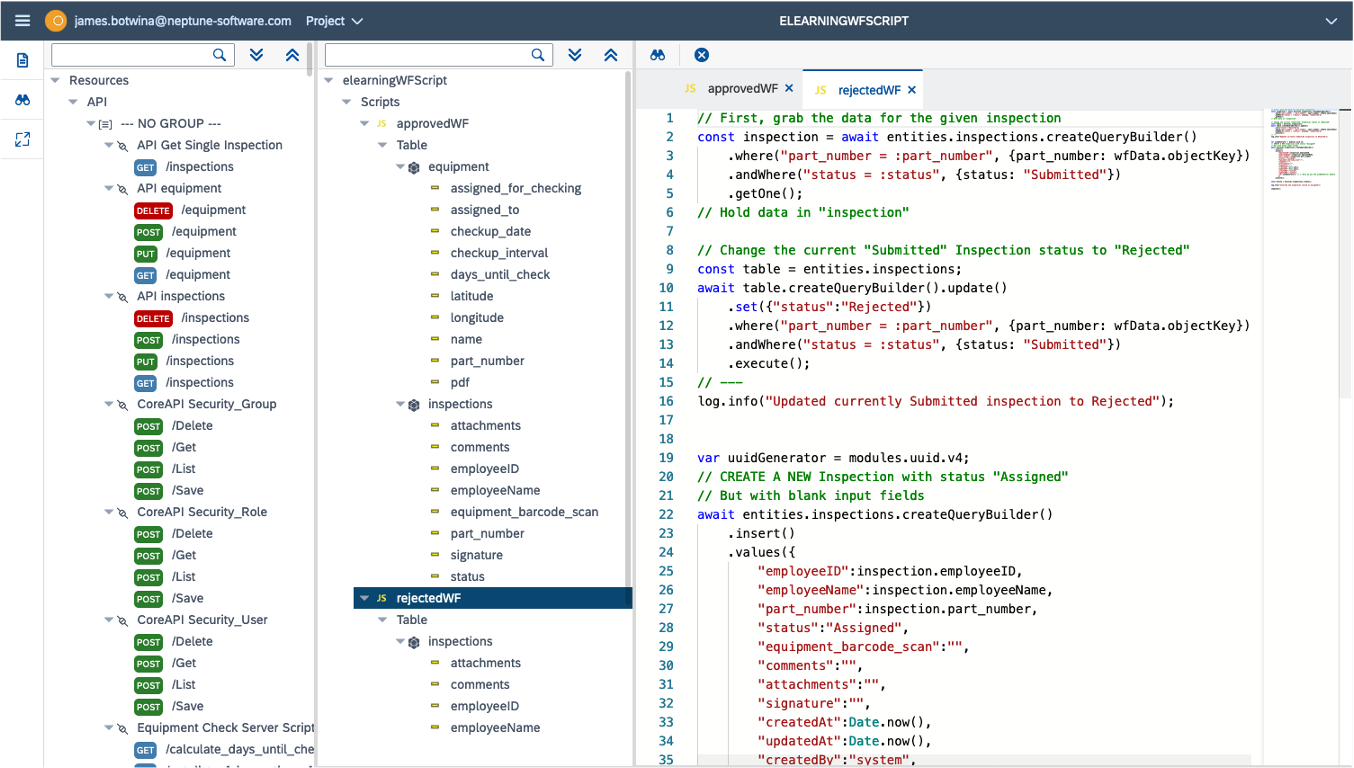Collapse the equipment table node
The width and height of the screenshot is (1354, 768).
(x=401, y=167)
